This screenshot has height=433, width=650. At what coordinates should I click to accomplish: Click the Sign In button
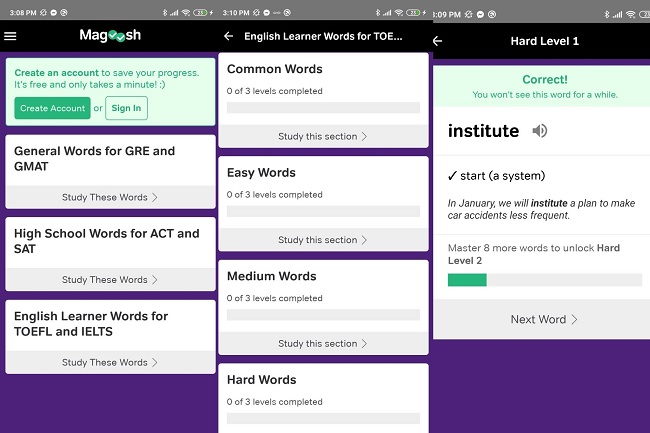point(126,108)
